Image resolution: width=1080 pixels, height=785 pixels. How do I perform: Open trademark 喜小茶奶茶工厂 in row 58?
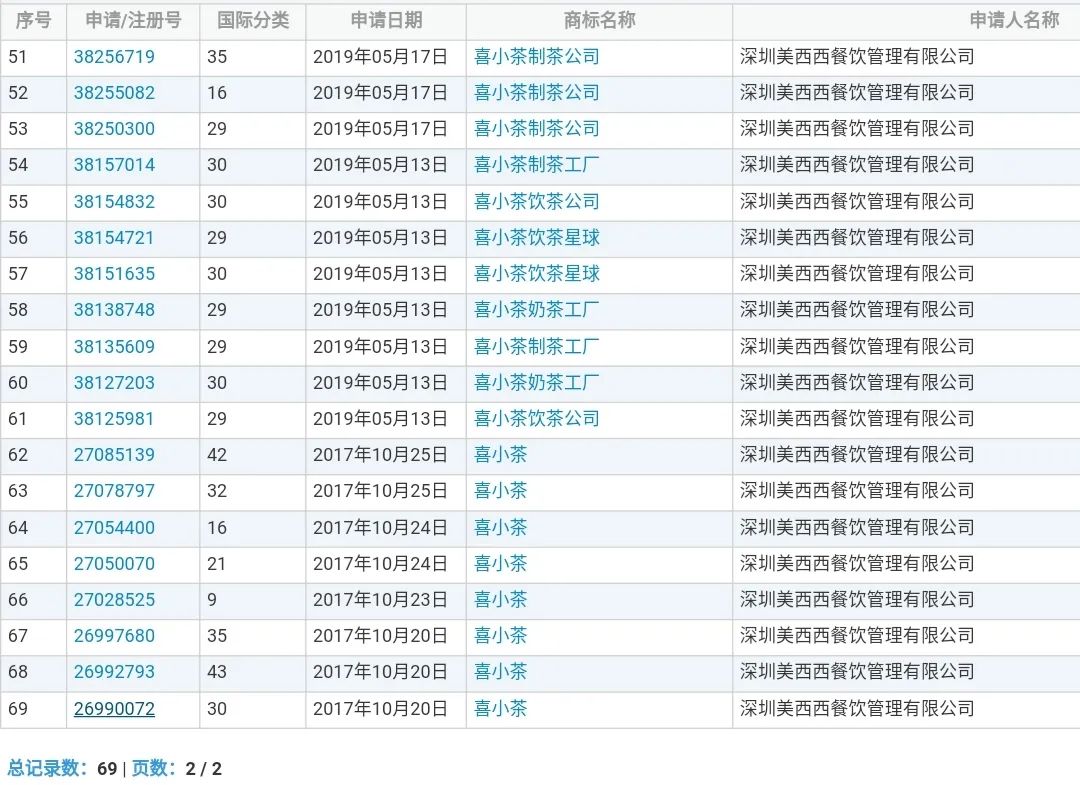coord(537,310)
